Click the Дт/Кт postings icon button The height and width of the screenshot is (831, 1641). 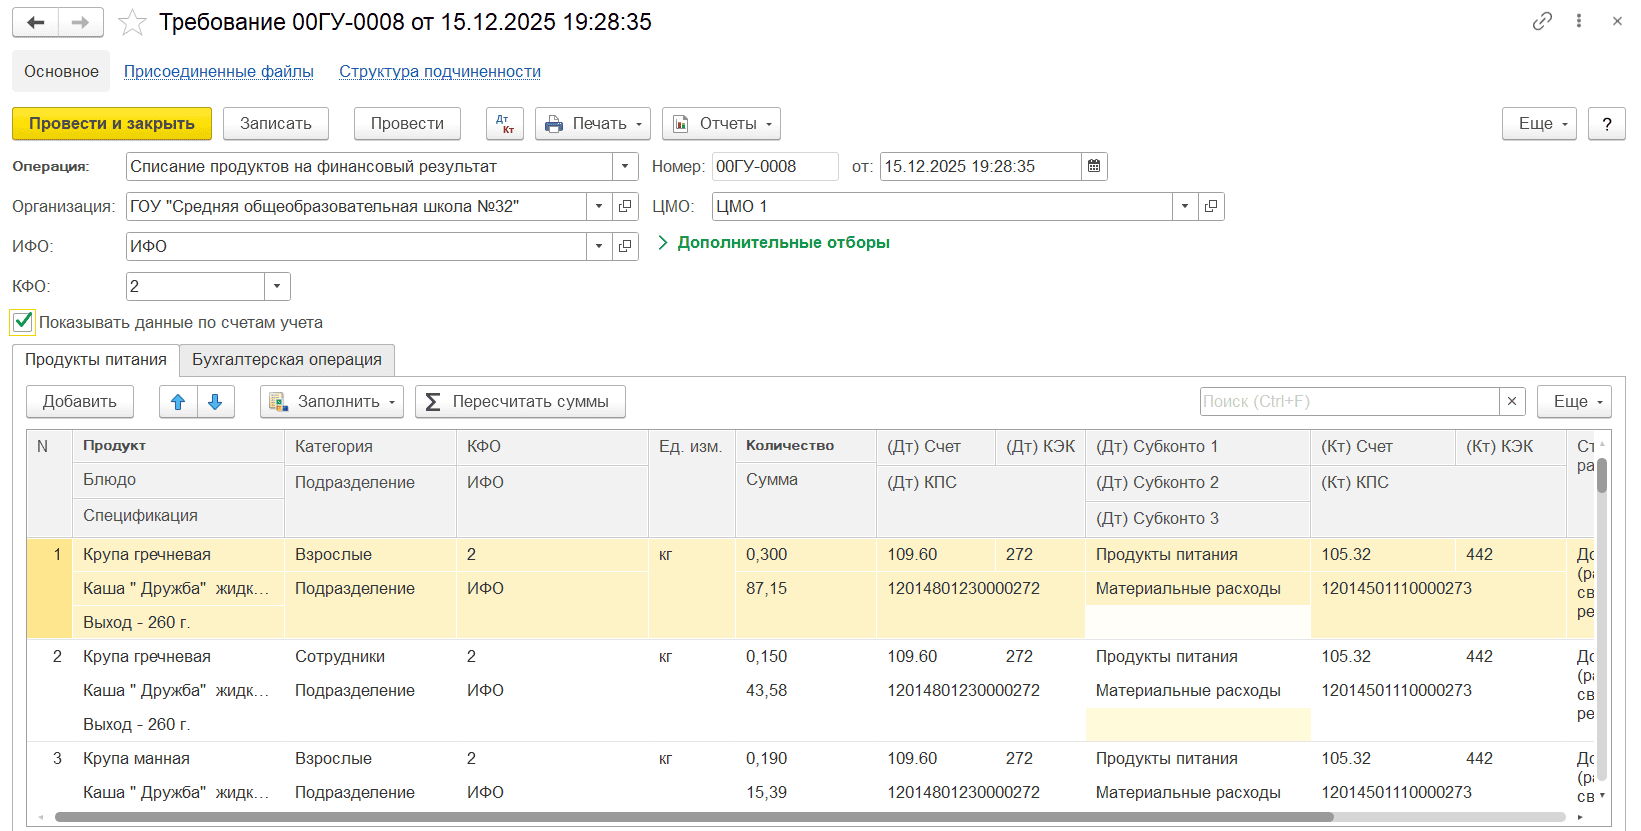point(504,124)
